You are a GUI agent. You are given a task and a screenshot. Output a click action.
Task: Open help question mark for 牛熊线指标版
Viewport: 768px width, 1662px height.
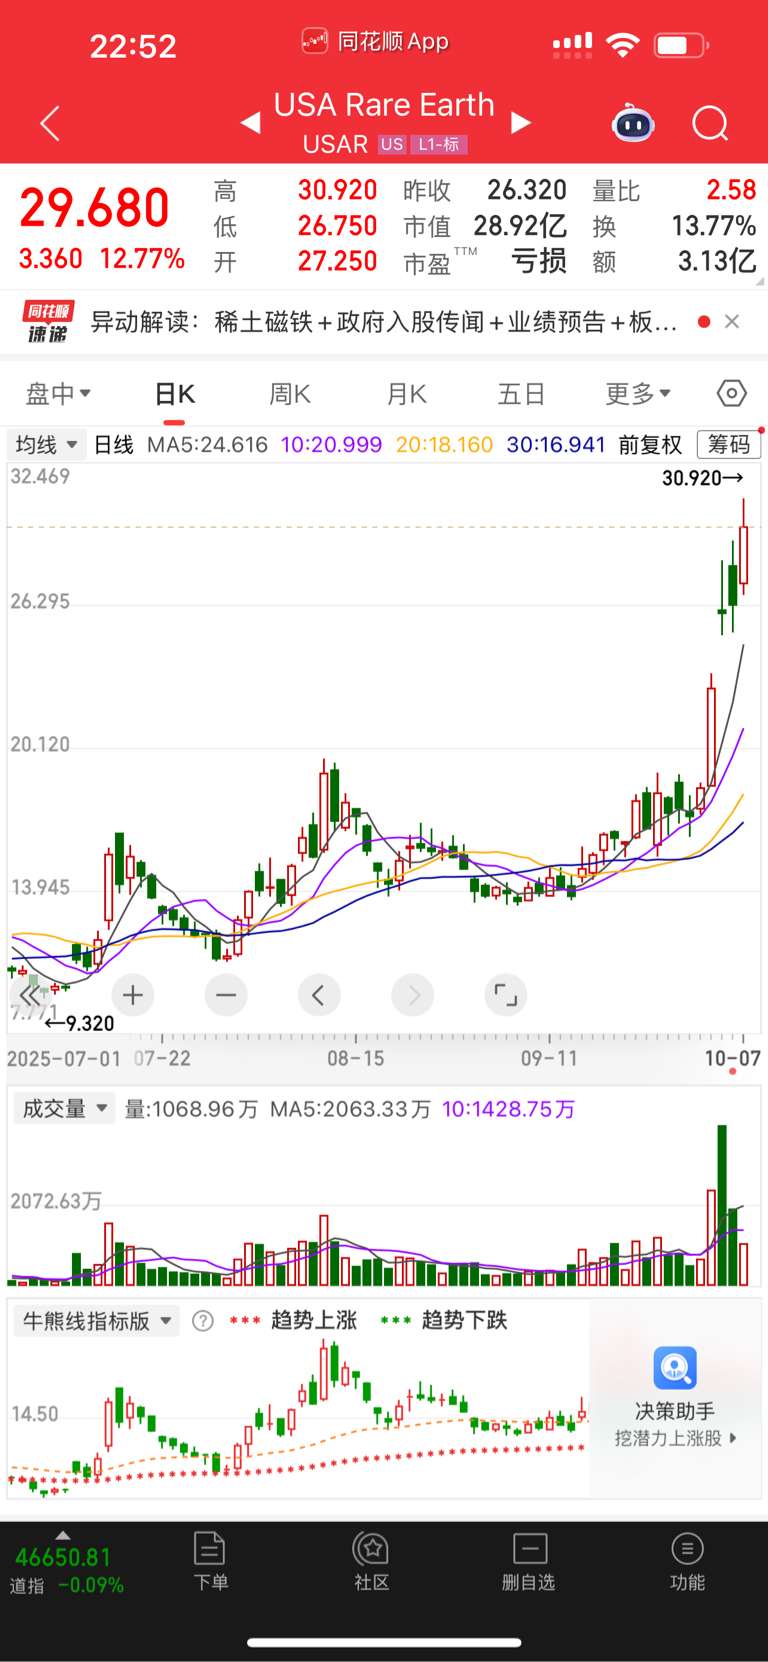click(202, 1321)
